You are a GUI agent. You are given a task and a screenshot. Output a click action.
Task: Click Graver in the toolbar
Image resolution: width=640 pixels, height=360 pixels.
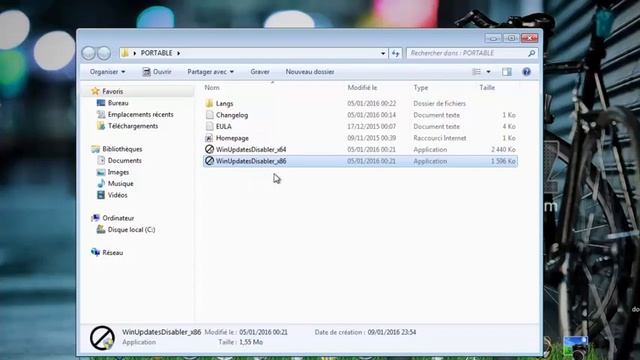[260, 72]
